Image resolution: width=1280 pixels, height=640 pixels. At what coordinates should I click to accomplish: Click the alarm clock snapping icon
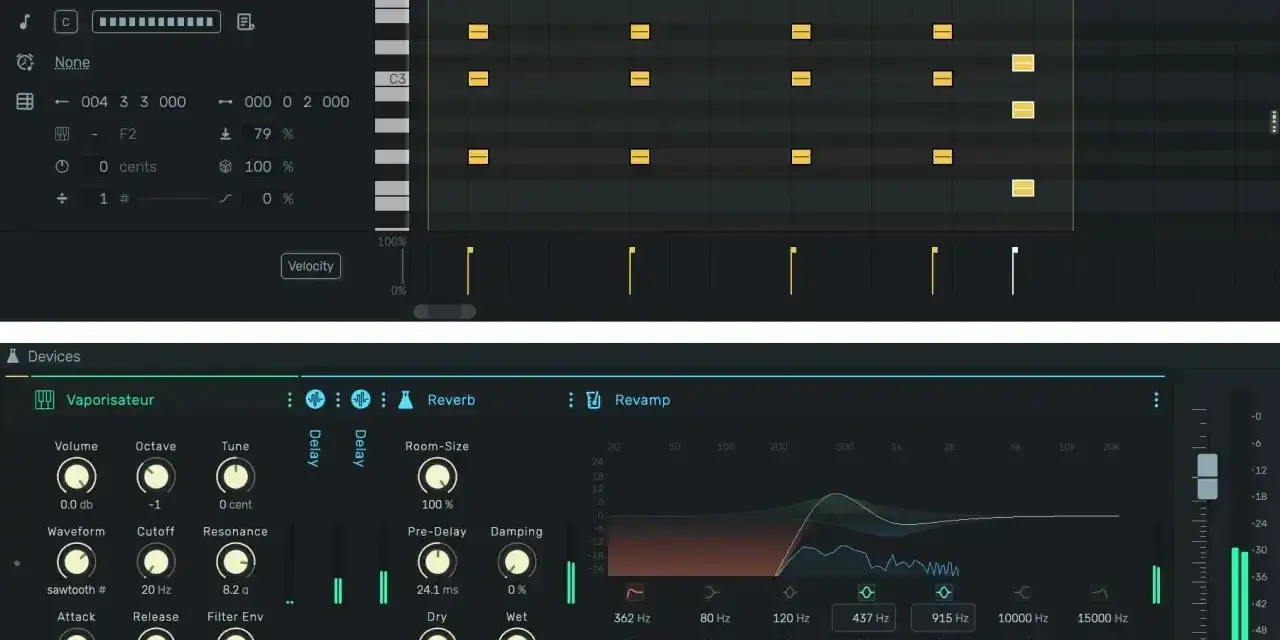[x=25, y=62]
